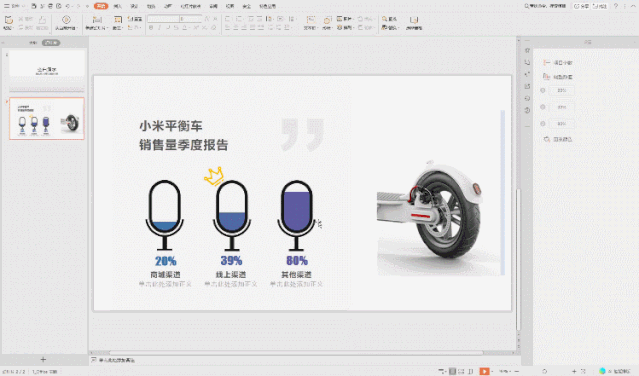The height and width of the screenshot is (376, 639).
Task: Click the '39%' text under middle microphone
Action: tap(231, 260)
